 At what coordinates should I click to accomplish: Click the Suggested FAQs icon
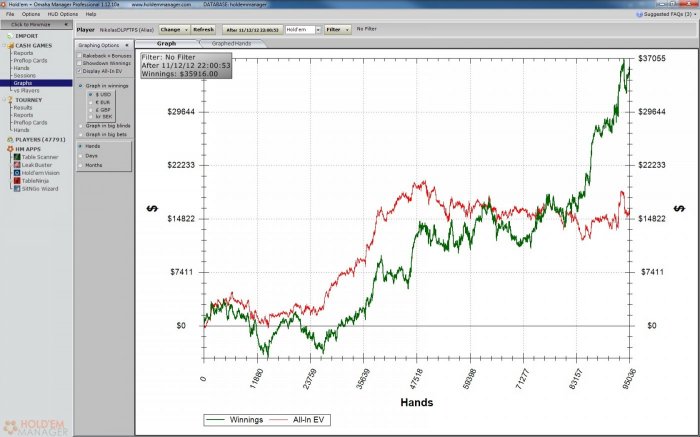pos(640,14)
